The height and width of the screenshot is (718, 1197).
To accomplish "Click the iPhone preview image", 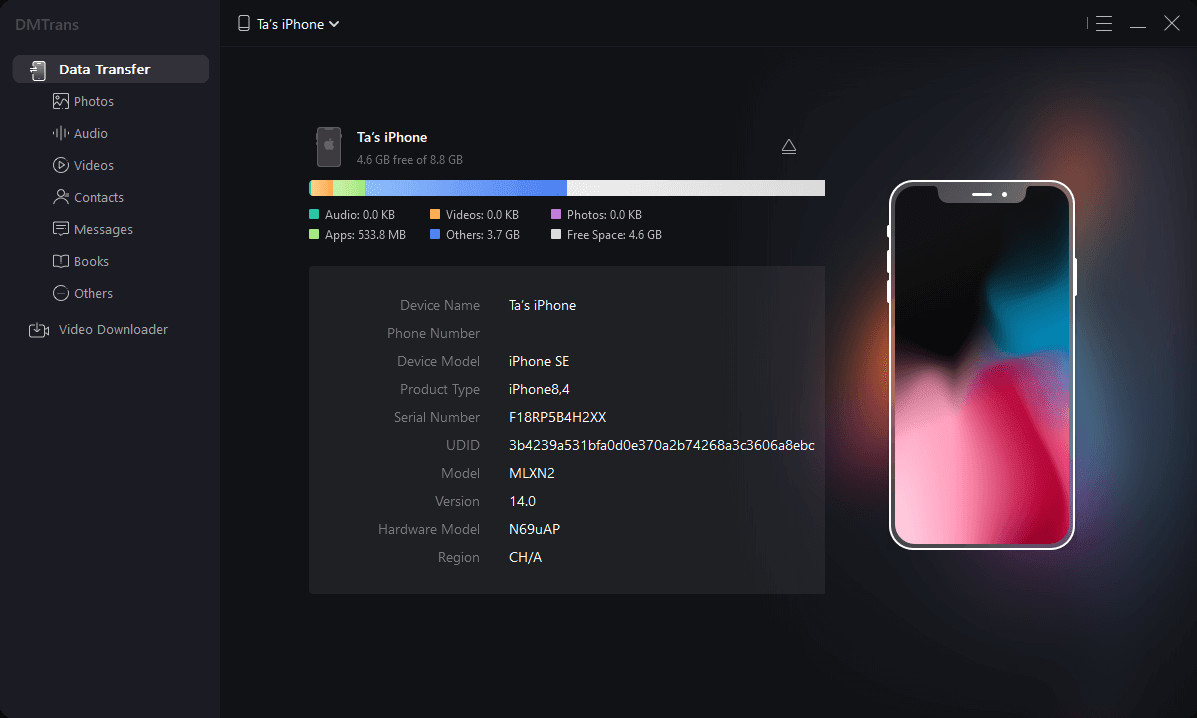I will click(x=982, y=365).
